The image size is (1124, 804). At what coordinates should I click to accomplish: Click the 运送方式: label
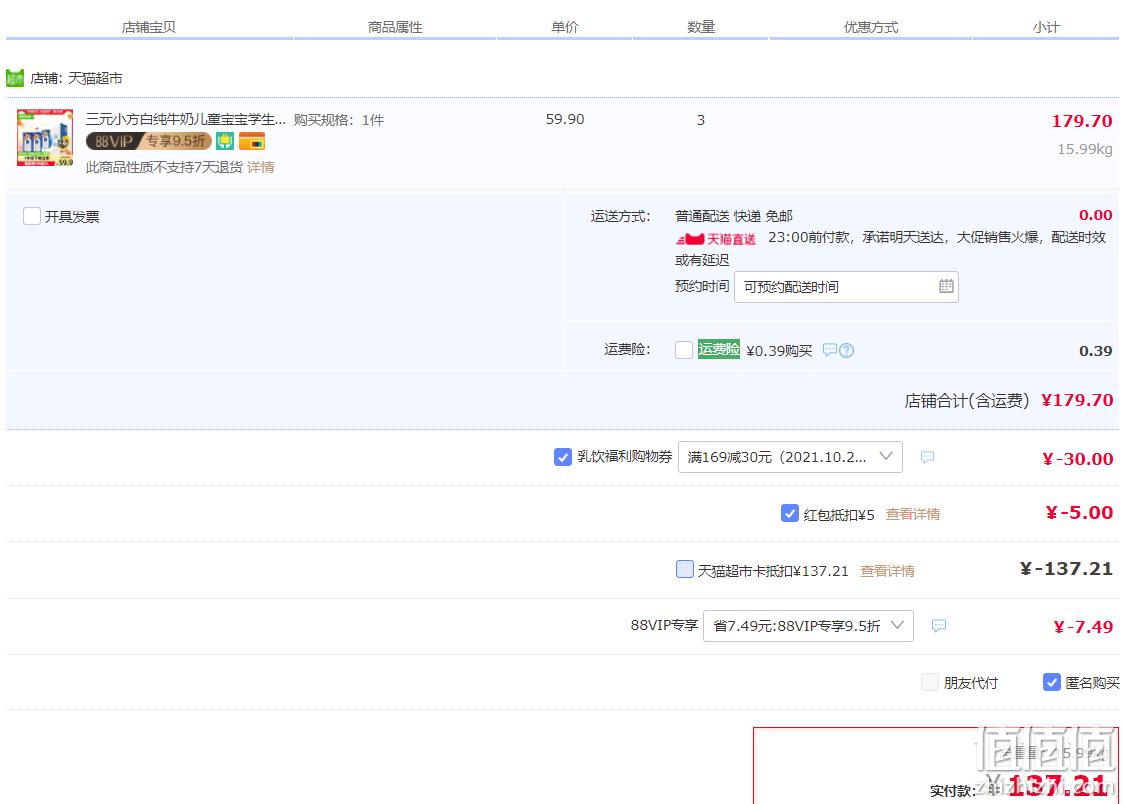tap(620, 216)
